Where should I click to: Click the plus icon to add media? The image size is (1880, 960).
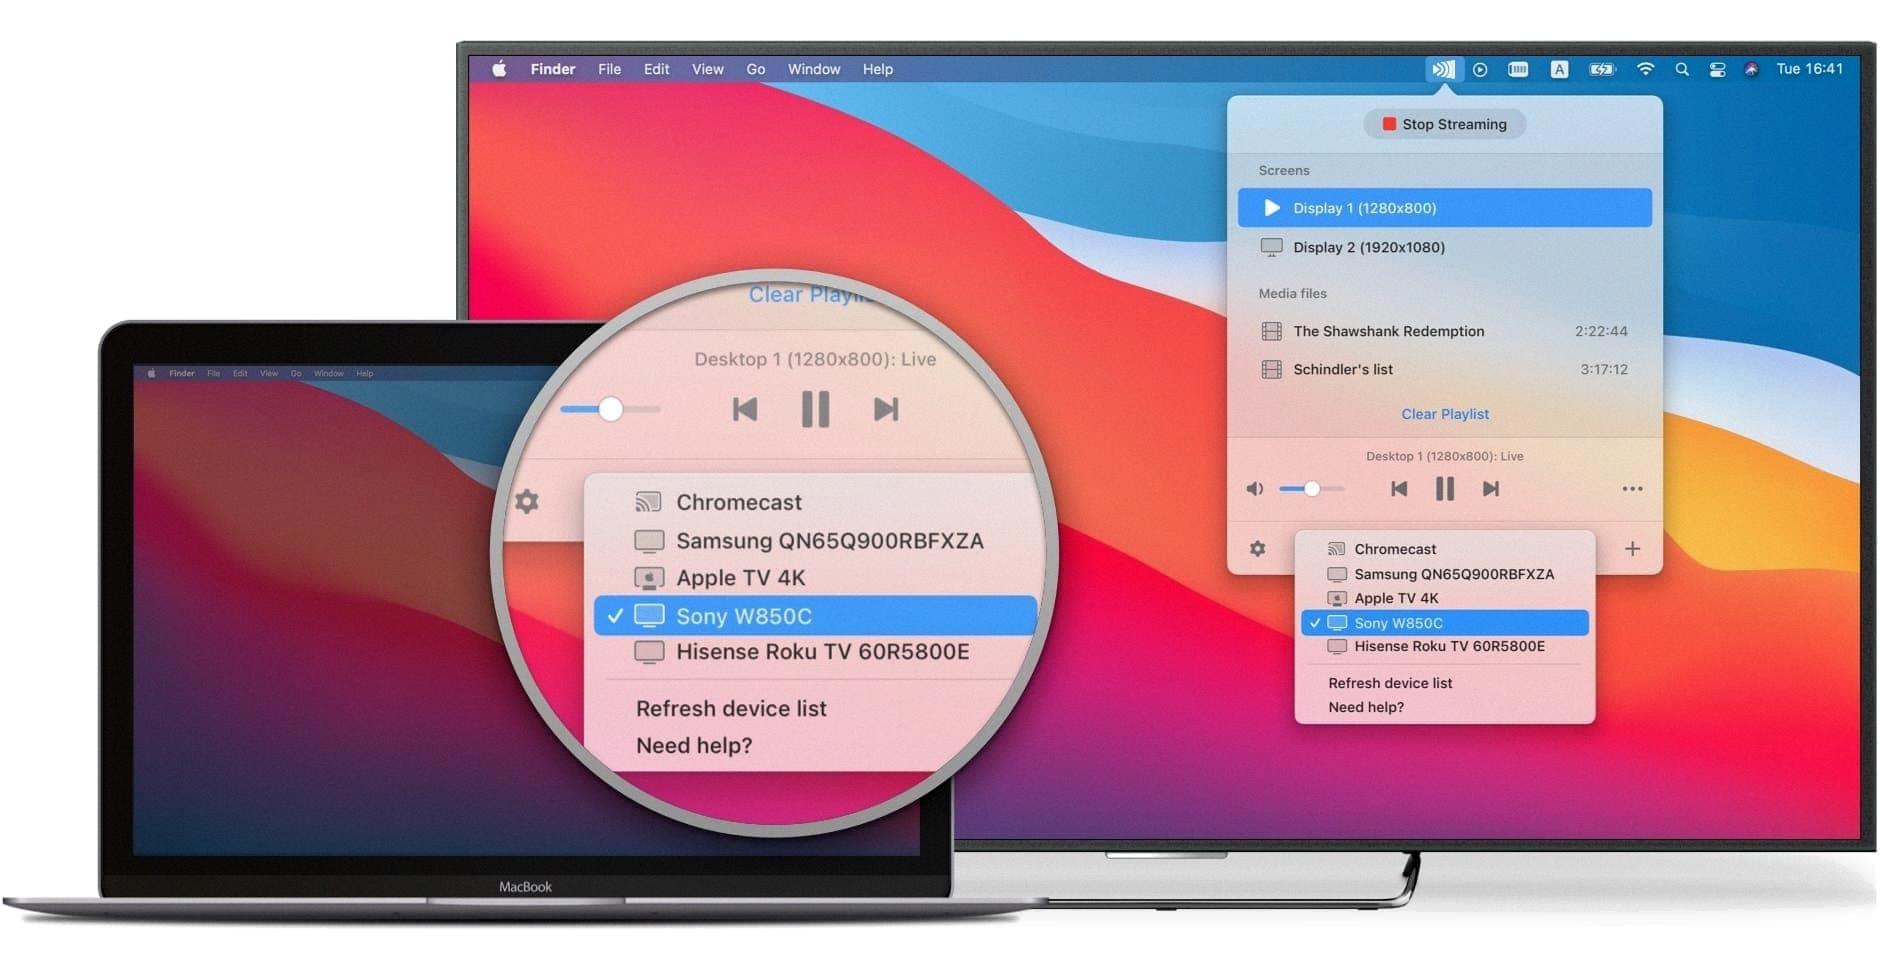[1632, 548]
